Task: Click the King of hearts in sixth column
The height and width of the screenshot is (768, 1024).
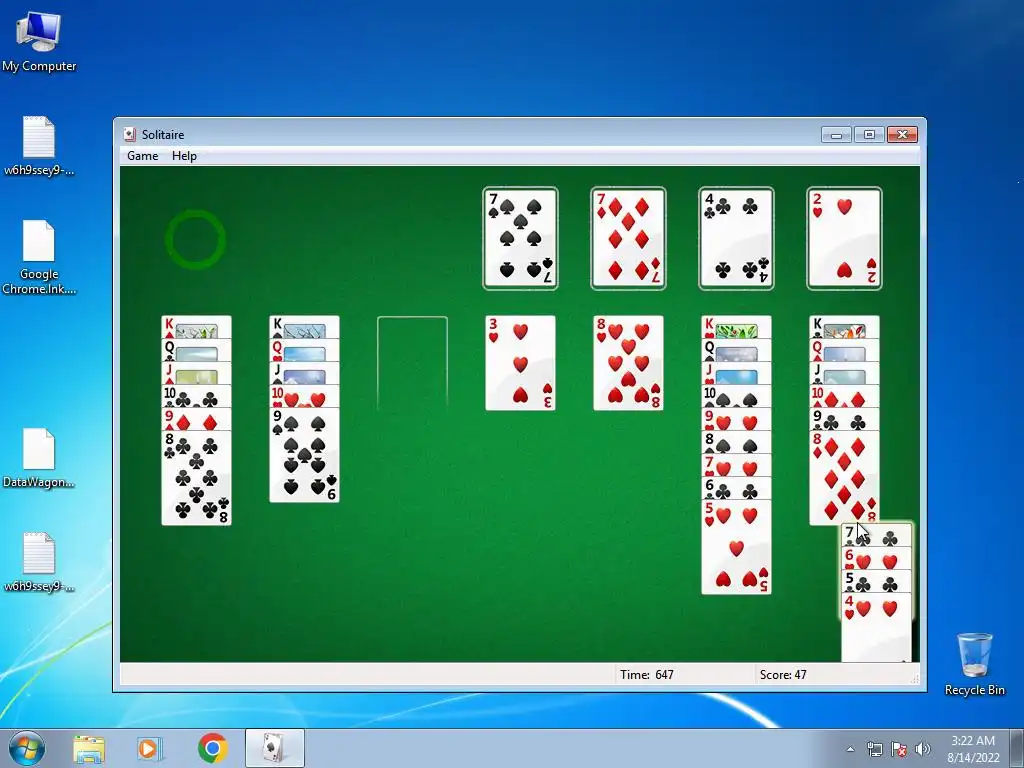Action: click(x=736, y=327)
